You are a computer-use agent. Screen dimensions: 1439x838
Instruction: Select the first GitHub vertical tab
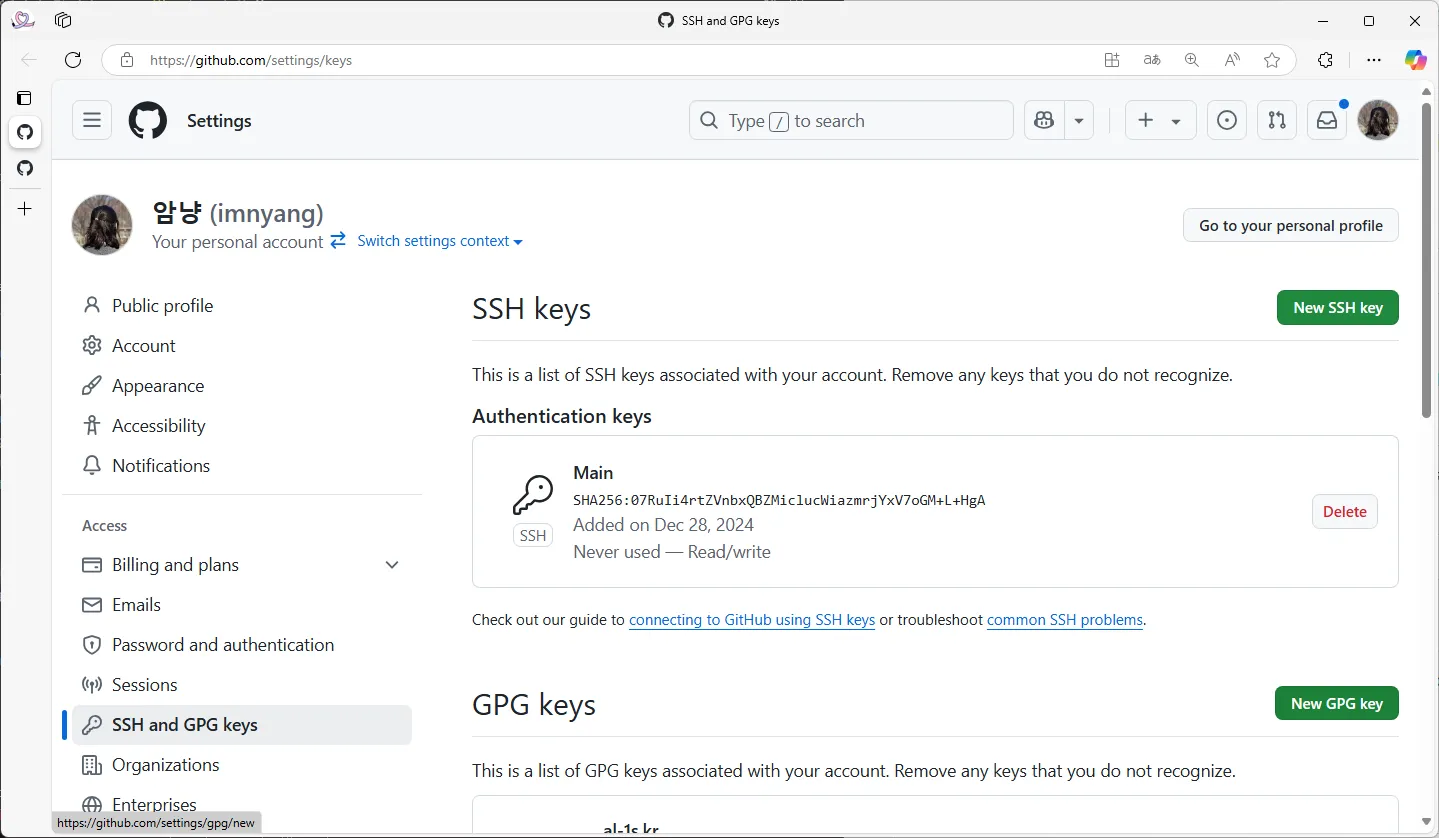point(25,132)
